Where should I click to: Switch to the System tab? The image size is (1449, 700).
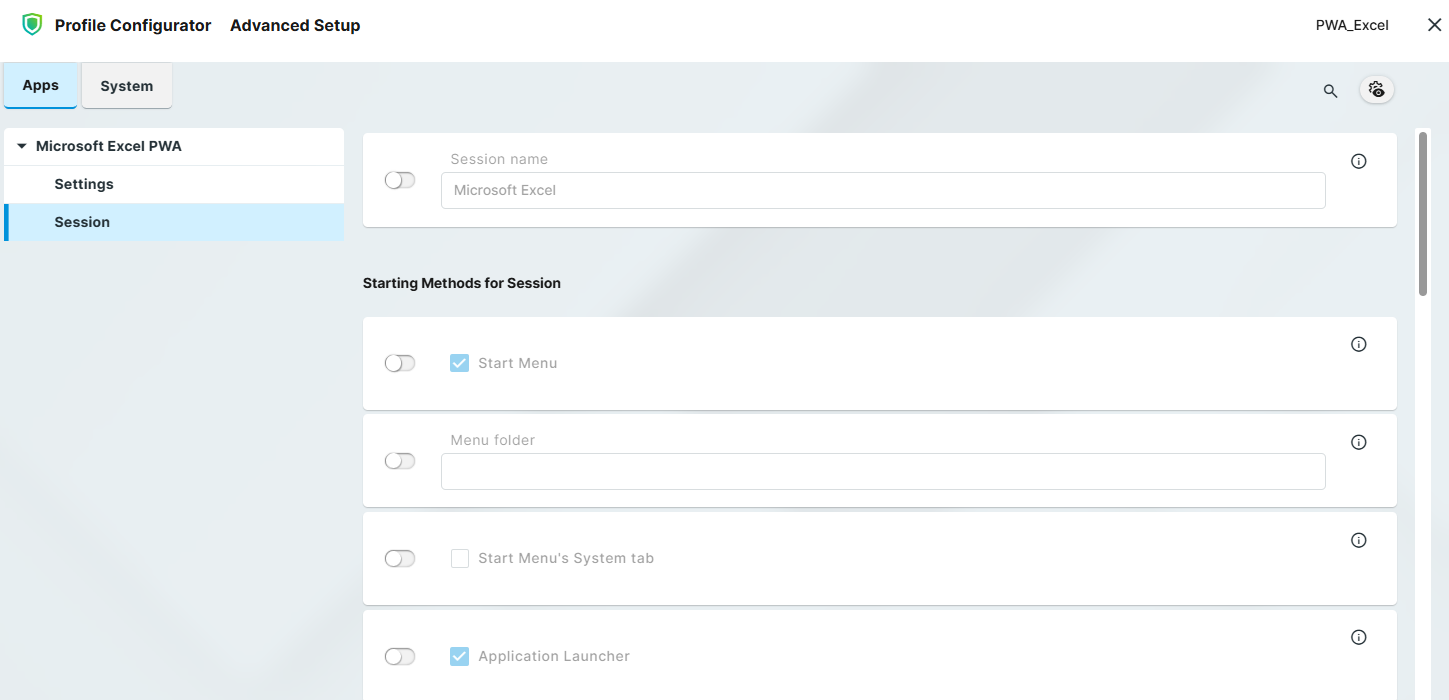point(126,86)
